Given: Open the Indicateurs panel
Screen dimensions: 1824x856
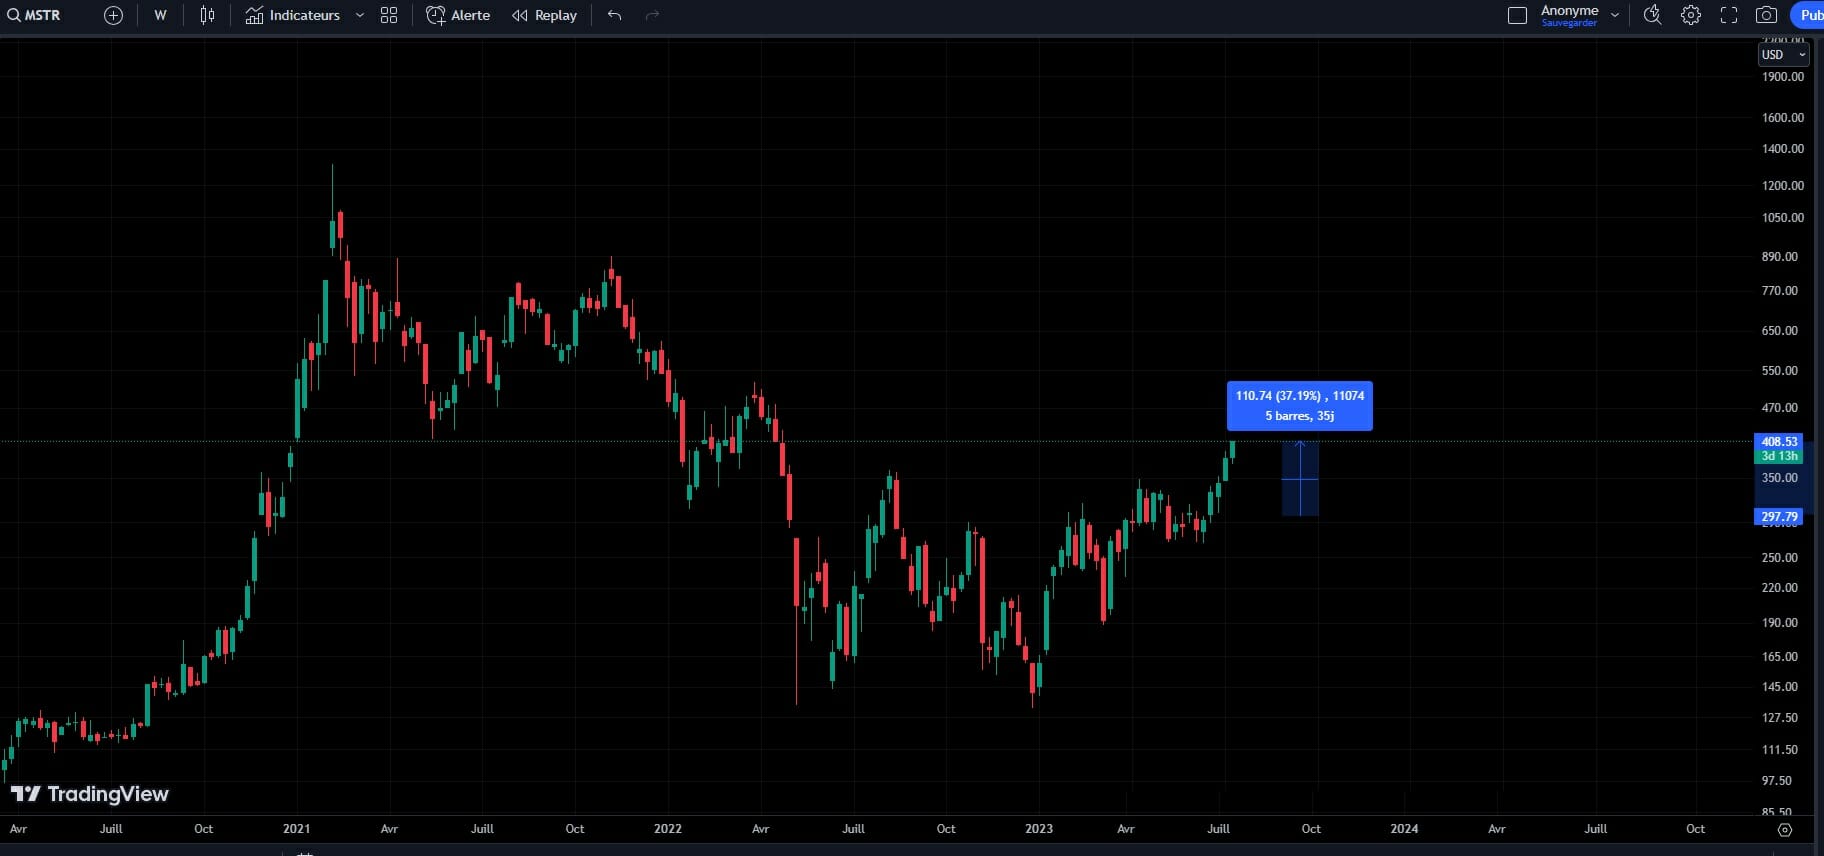Looking at the screenshot, I should [x=293, y=15].
